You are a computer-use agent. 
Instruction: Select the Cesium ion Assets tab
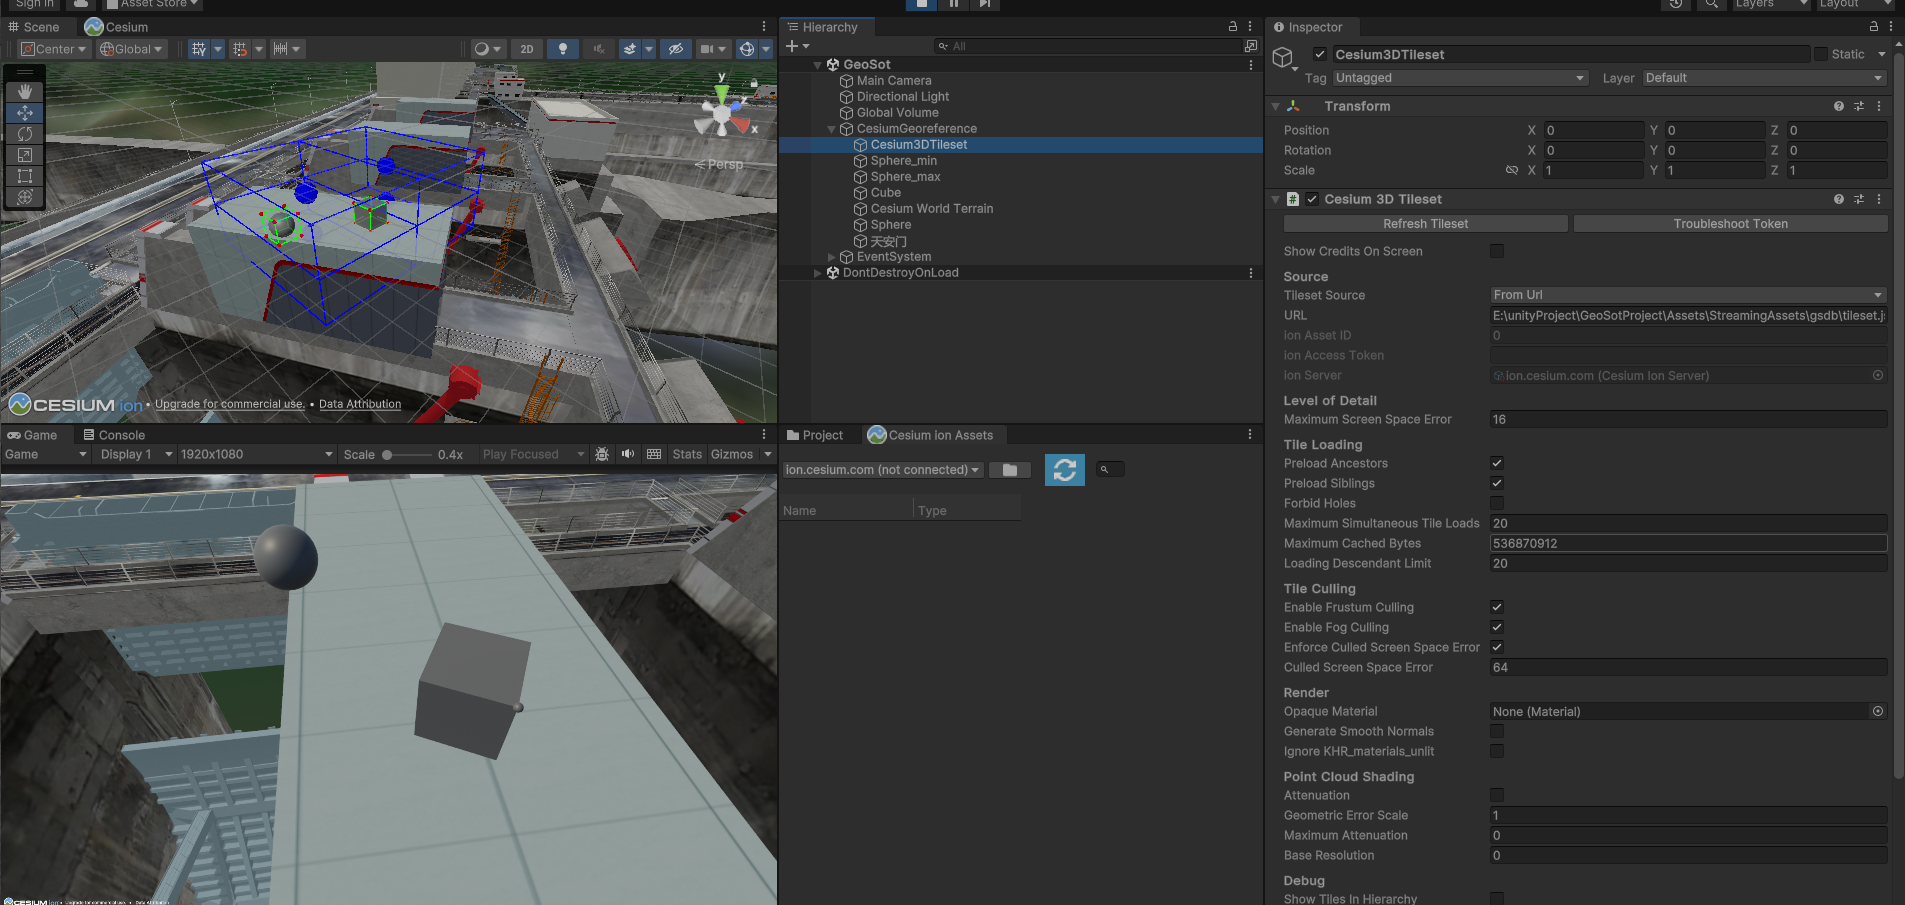tap(931, 435)
